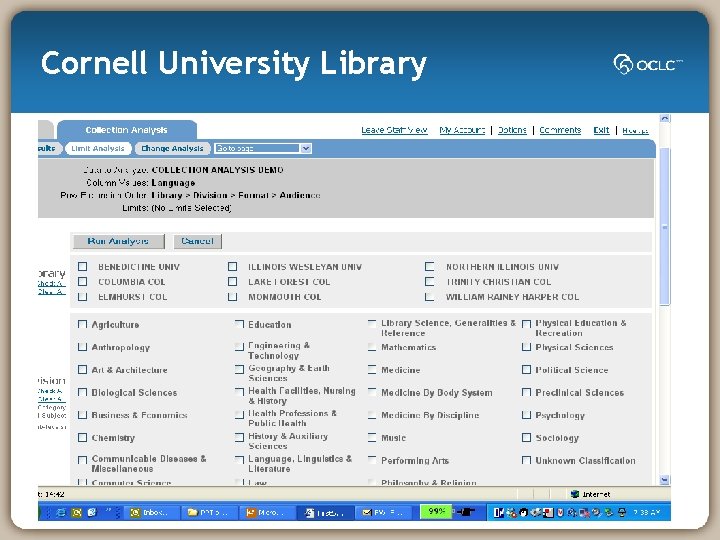Tick the Music checkbox
The width and height of the screenshot is (720, 540).
click(x=372, y=438)
